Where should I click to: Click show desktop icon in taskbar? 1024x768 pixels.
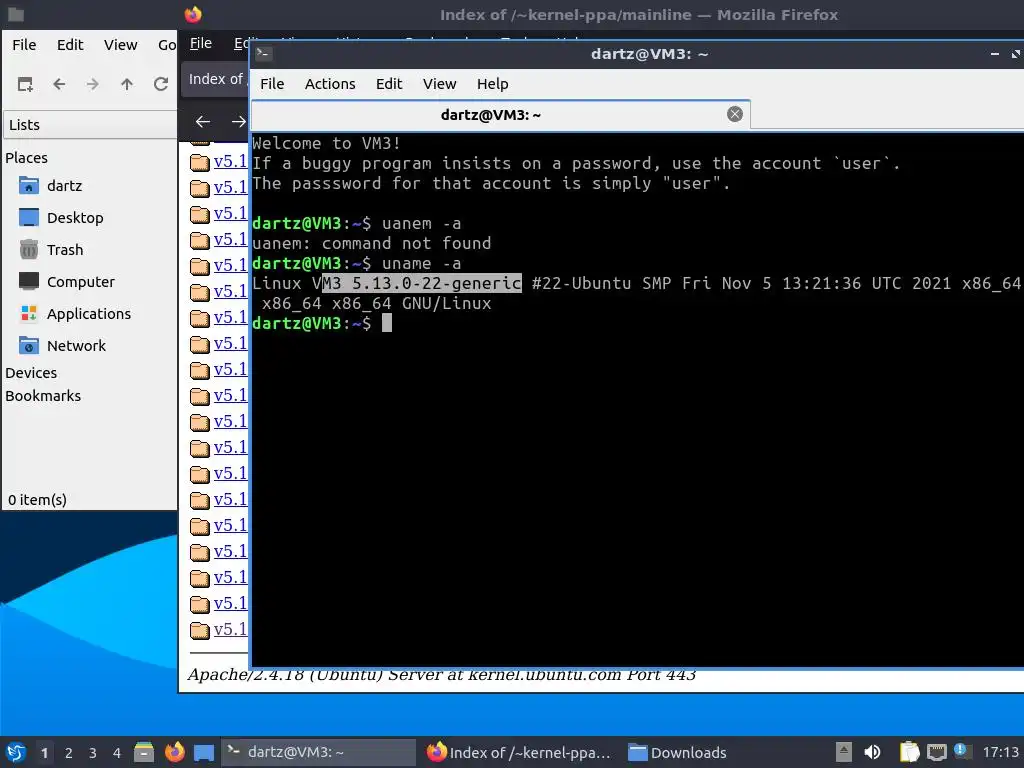pos(204,752)
